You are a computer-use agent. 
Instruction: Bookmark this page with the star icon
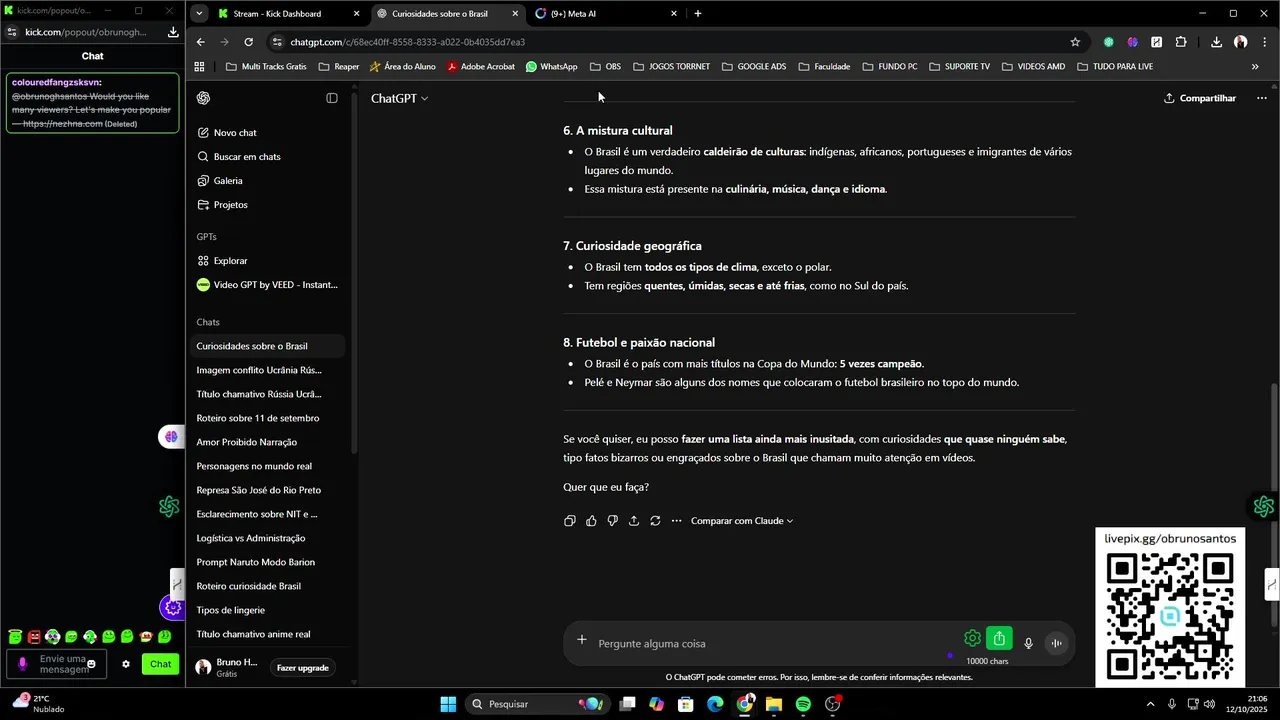[1075, 42]
